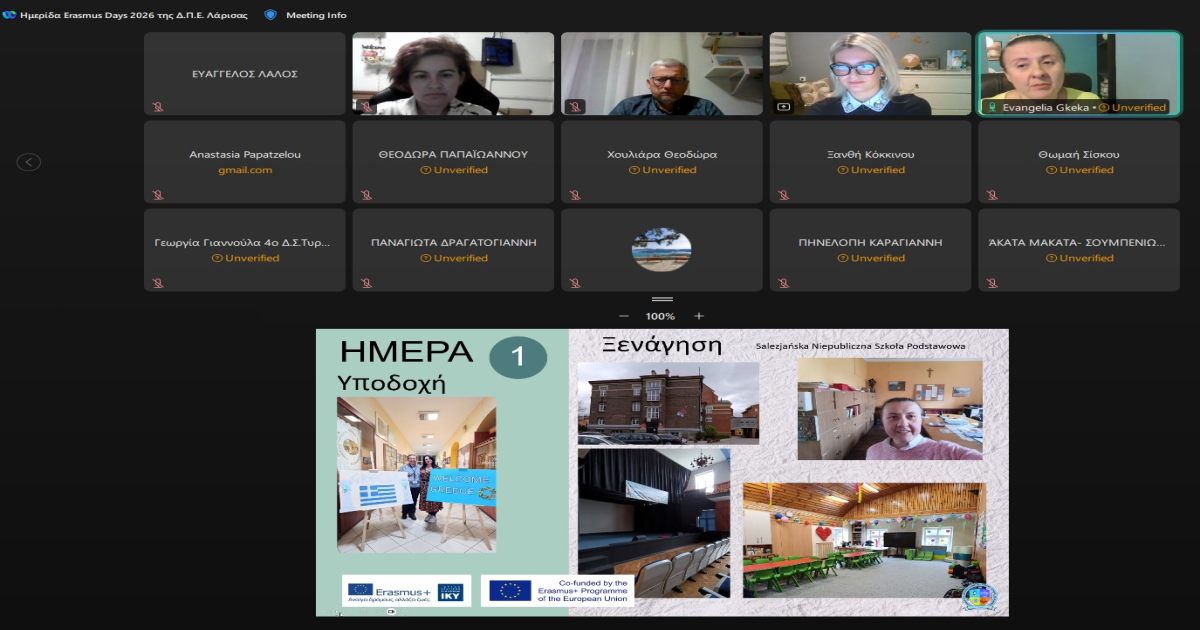
Task: Click the selfie office photo in slide
Action: pos(890,409)
